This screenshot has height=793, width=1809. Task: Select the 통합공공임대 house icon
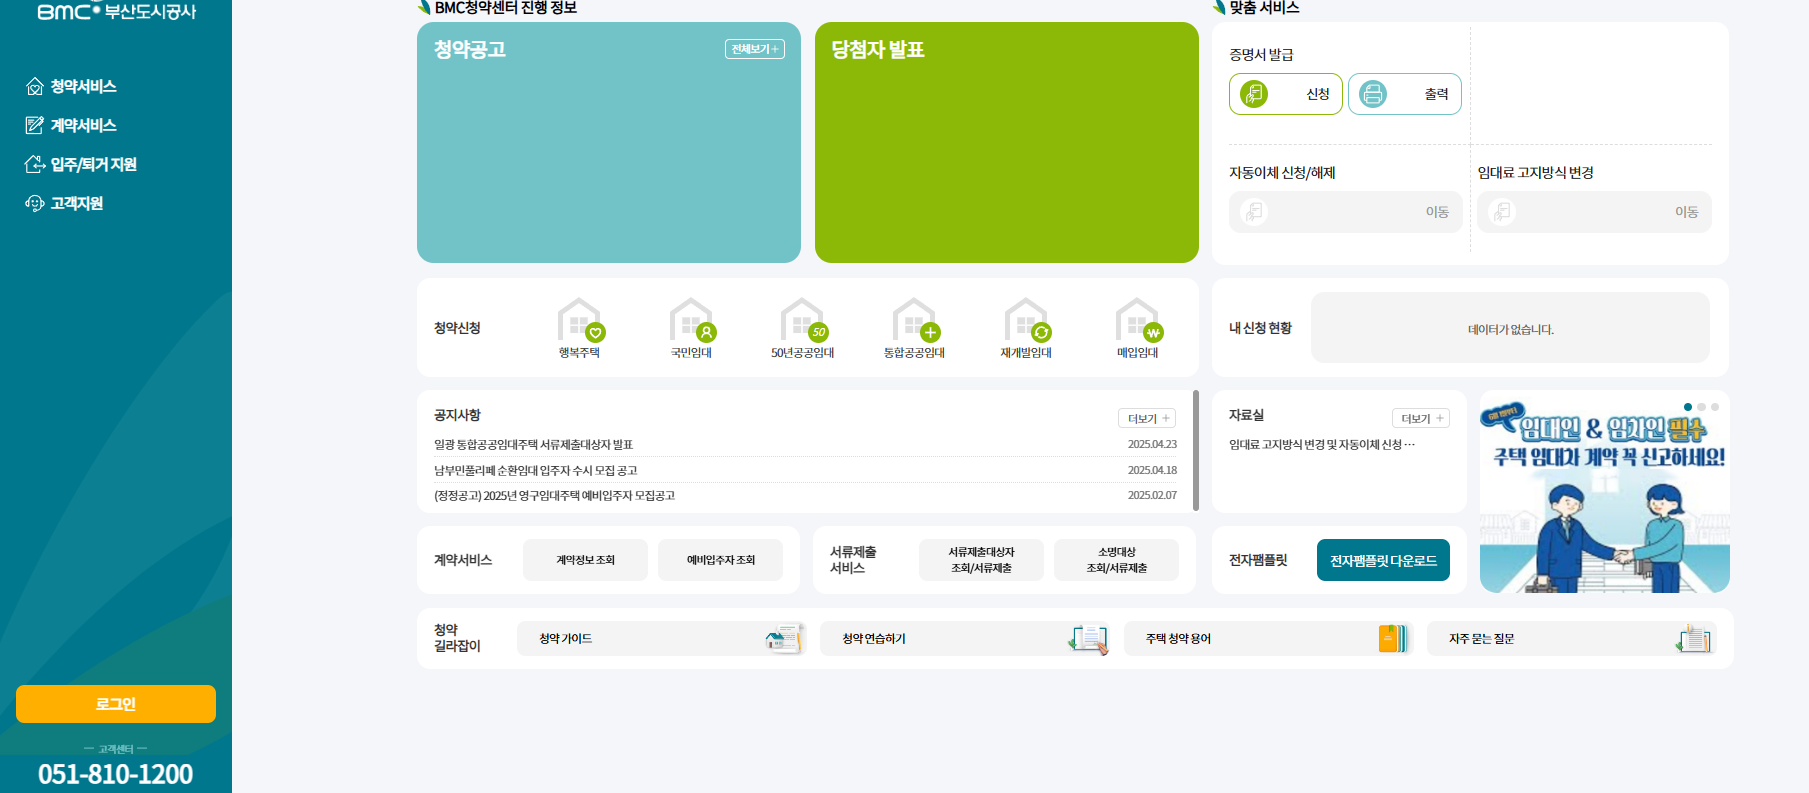point(915,321)
